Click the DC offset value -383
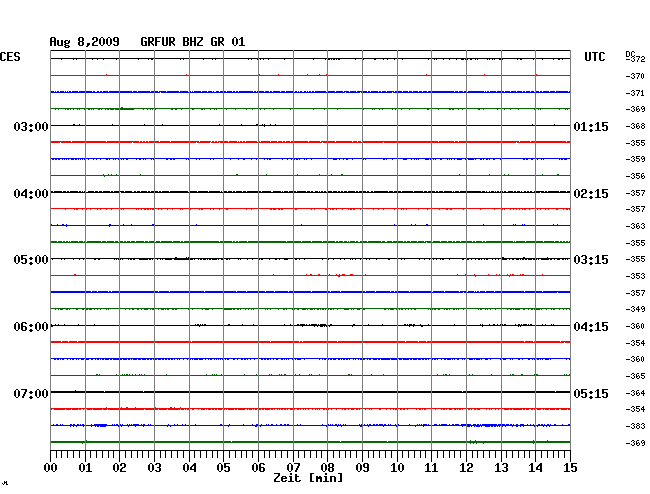Viewport: 650px width, 494px height. [635, 426]
